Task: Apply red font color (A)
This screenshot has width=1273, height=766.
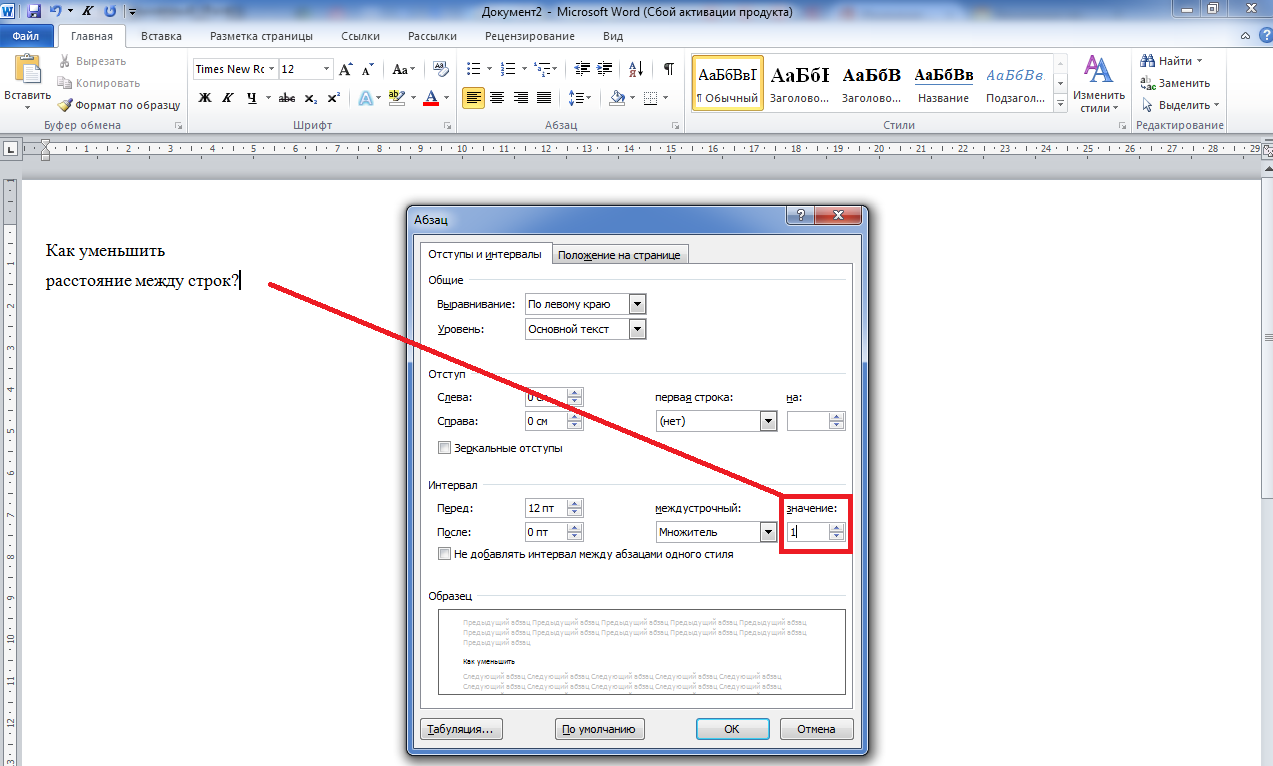Action: (x=431, y=98)
